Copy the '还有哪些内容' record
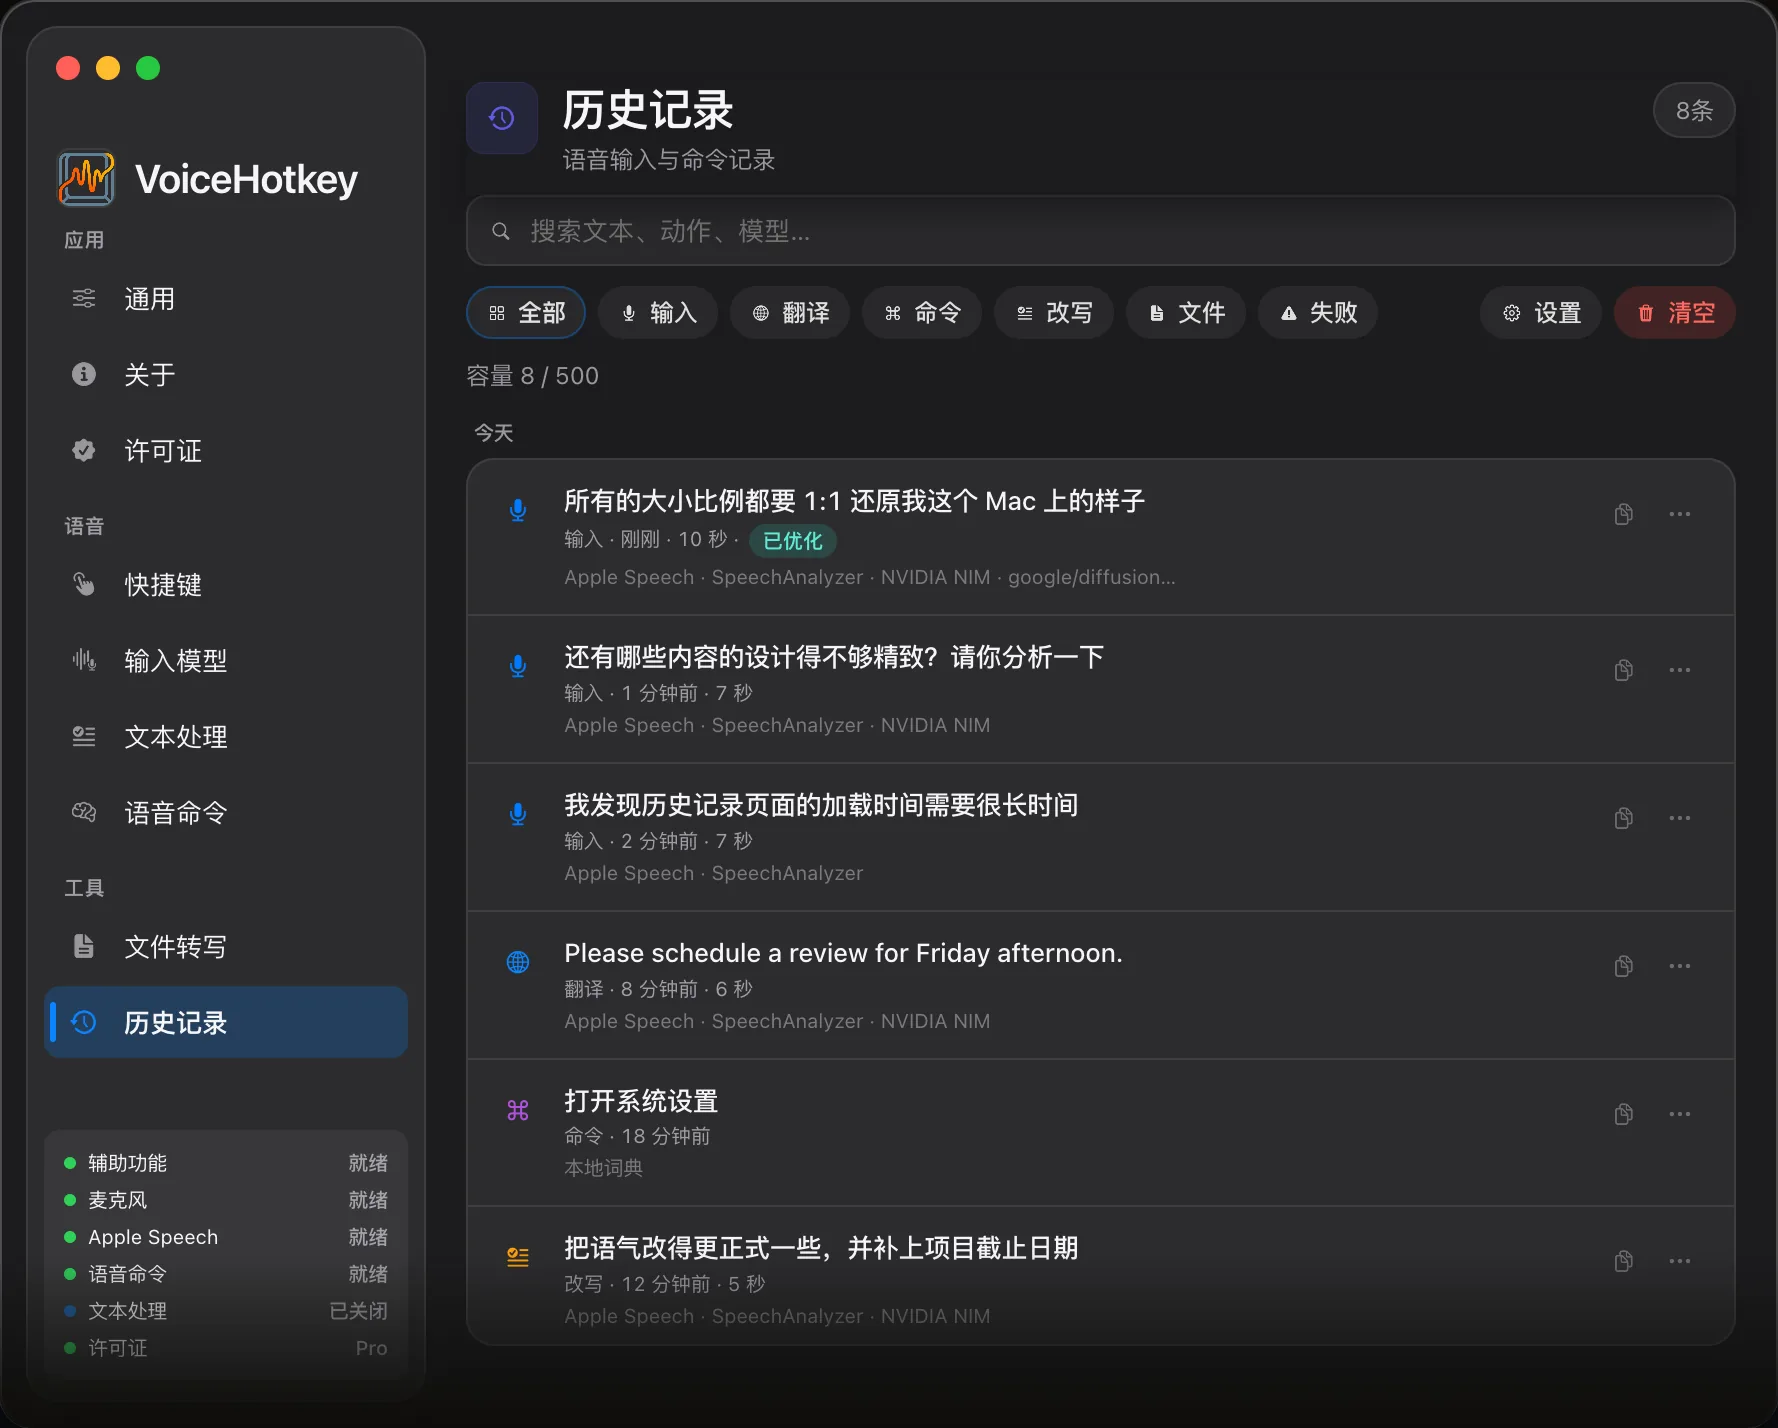 (1624, 670)
